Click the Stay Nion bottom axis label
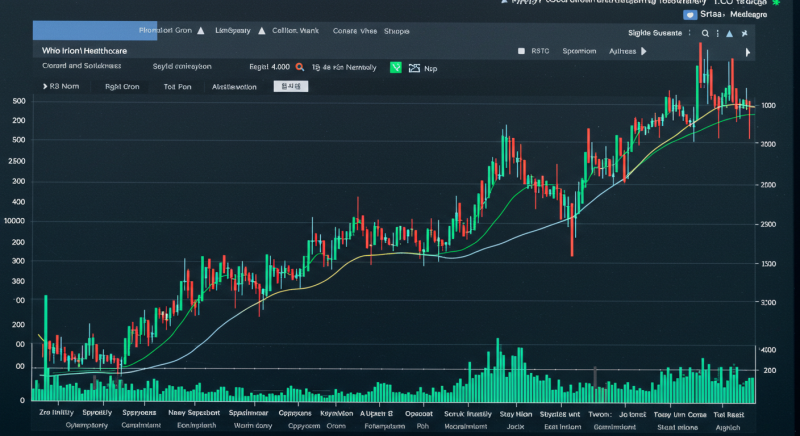Image resolution: width=800 pixels, height=436 pixels. 516,414
